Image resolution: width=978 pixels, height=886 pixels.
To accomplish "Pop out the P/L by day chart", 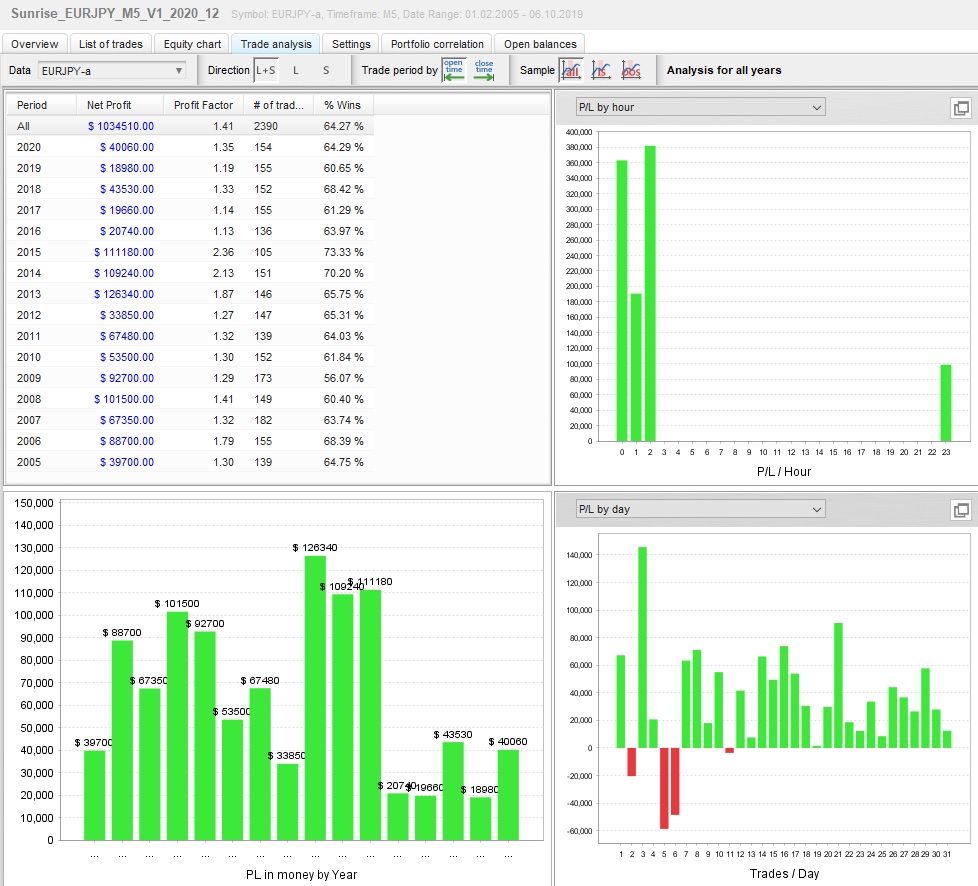I will coord(960,510).
